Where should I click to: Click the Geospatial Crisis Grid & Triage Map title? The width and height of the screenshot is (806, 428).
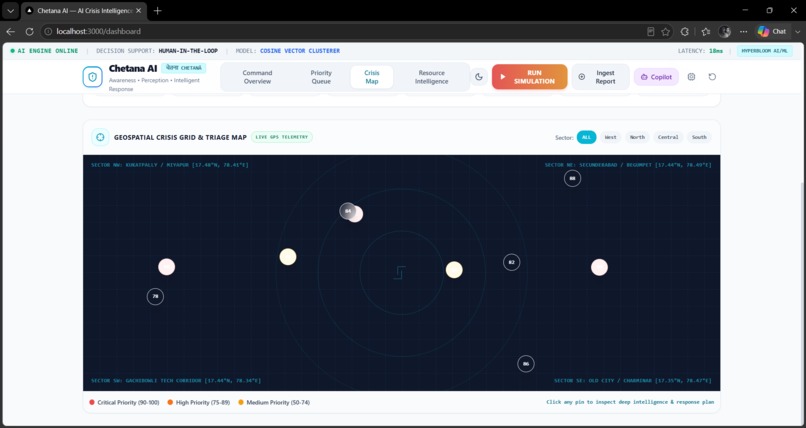180,137
